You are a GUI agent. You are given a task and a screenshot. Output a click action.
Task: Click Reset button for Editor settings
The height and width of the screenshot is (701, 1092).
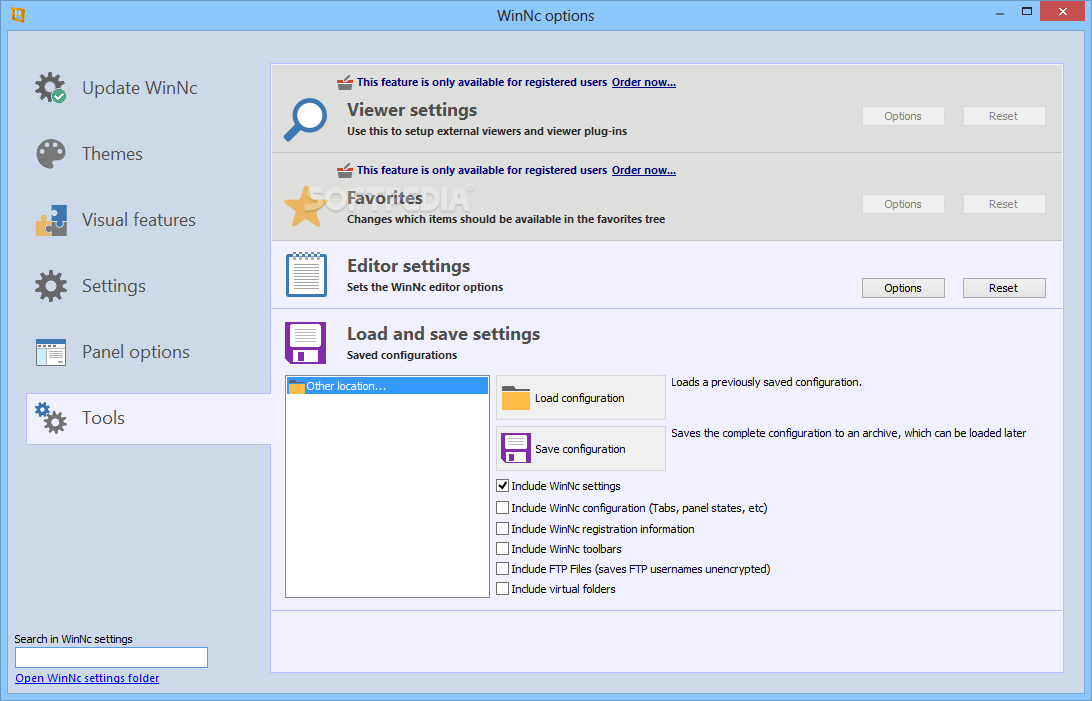1004,288
